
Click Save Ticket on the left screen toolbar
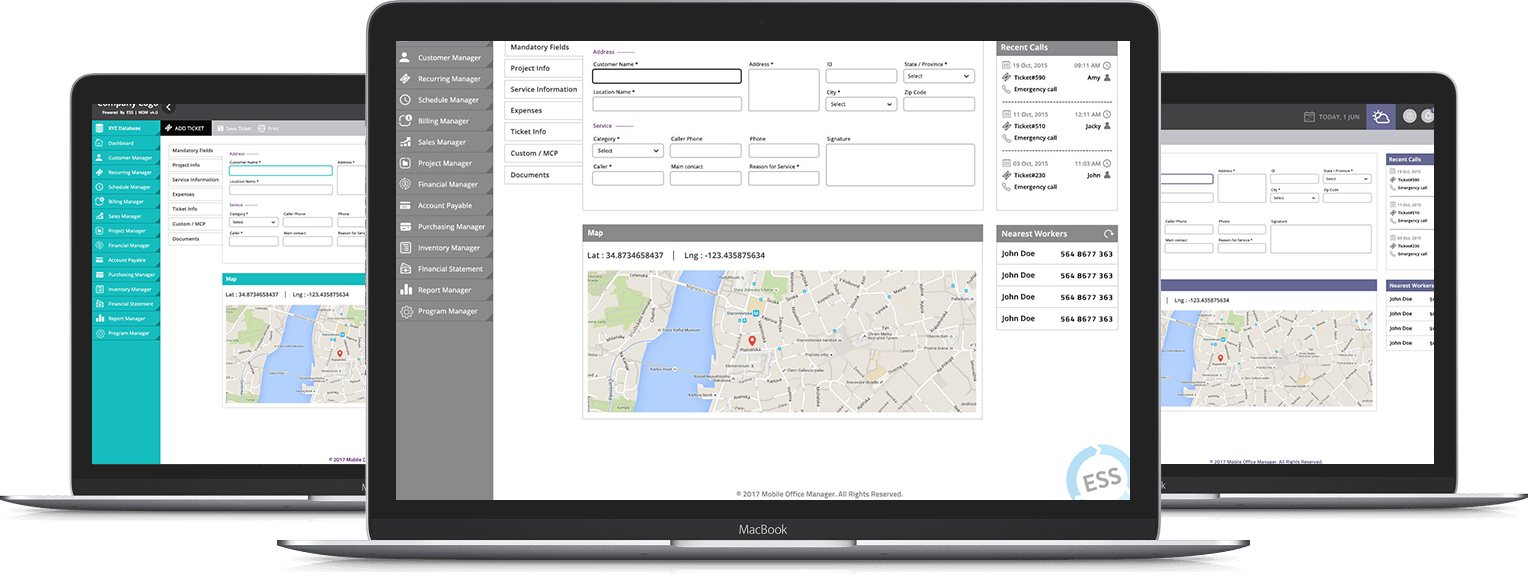[232, 129]
